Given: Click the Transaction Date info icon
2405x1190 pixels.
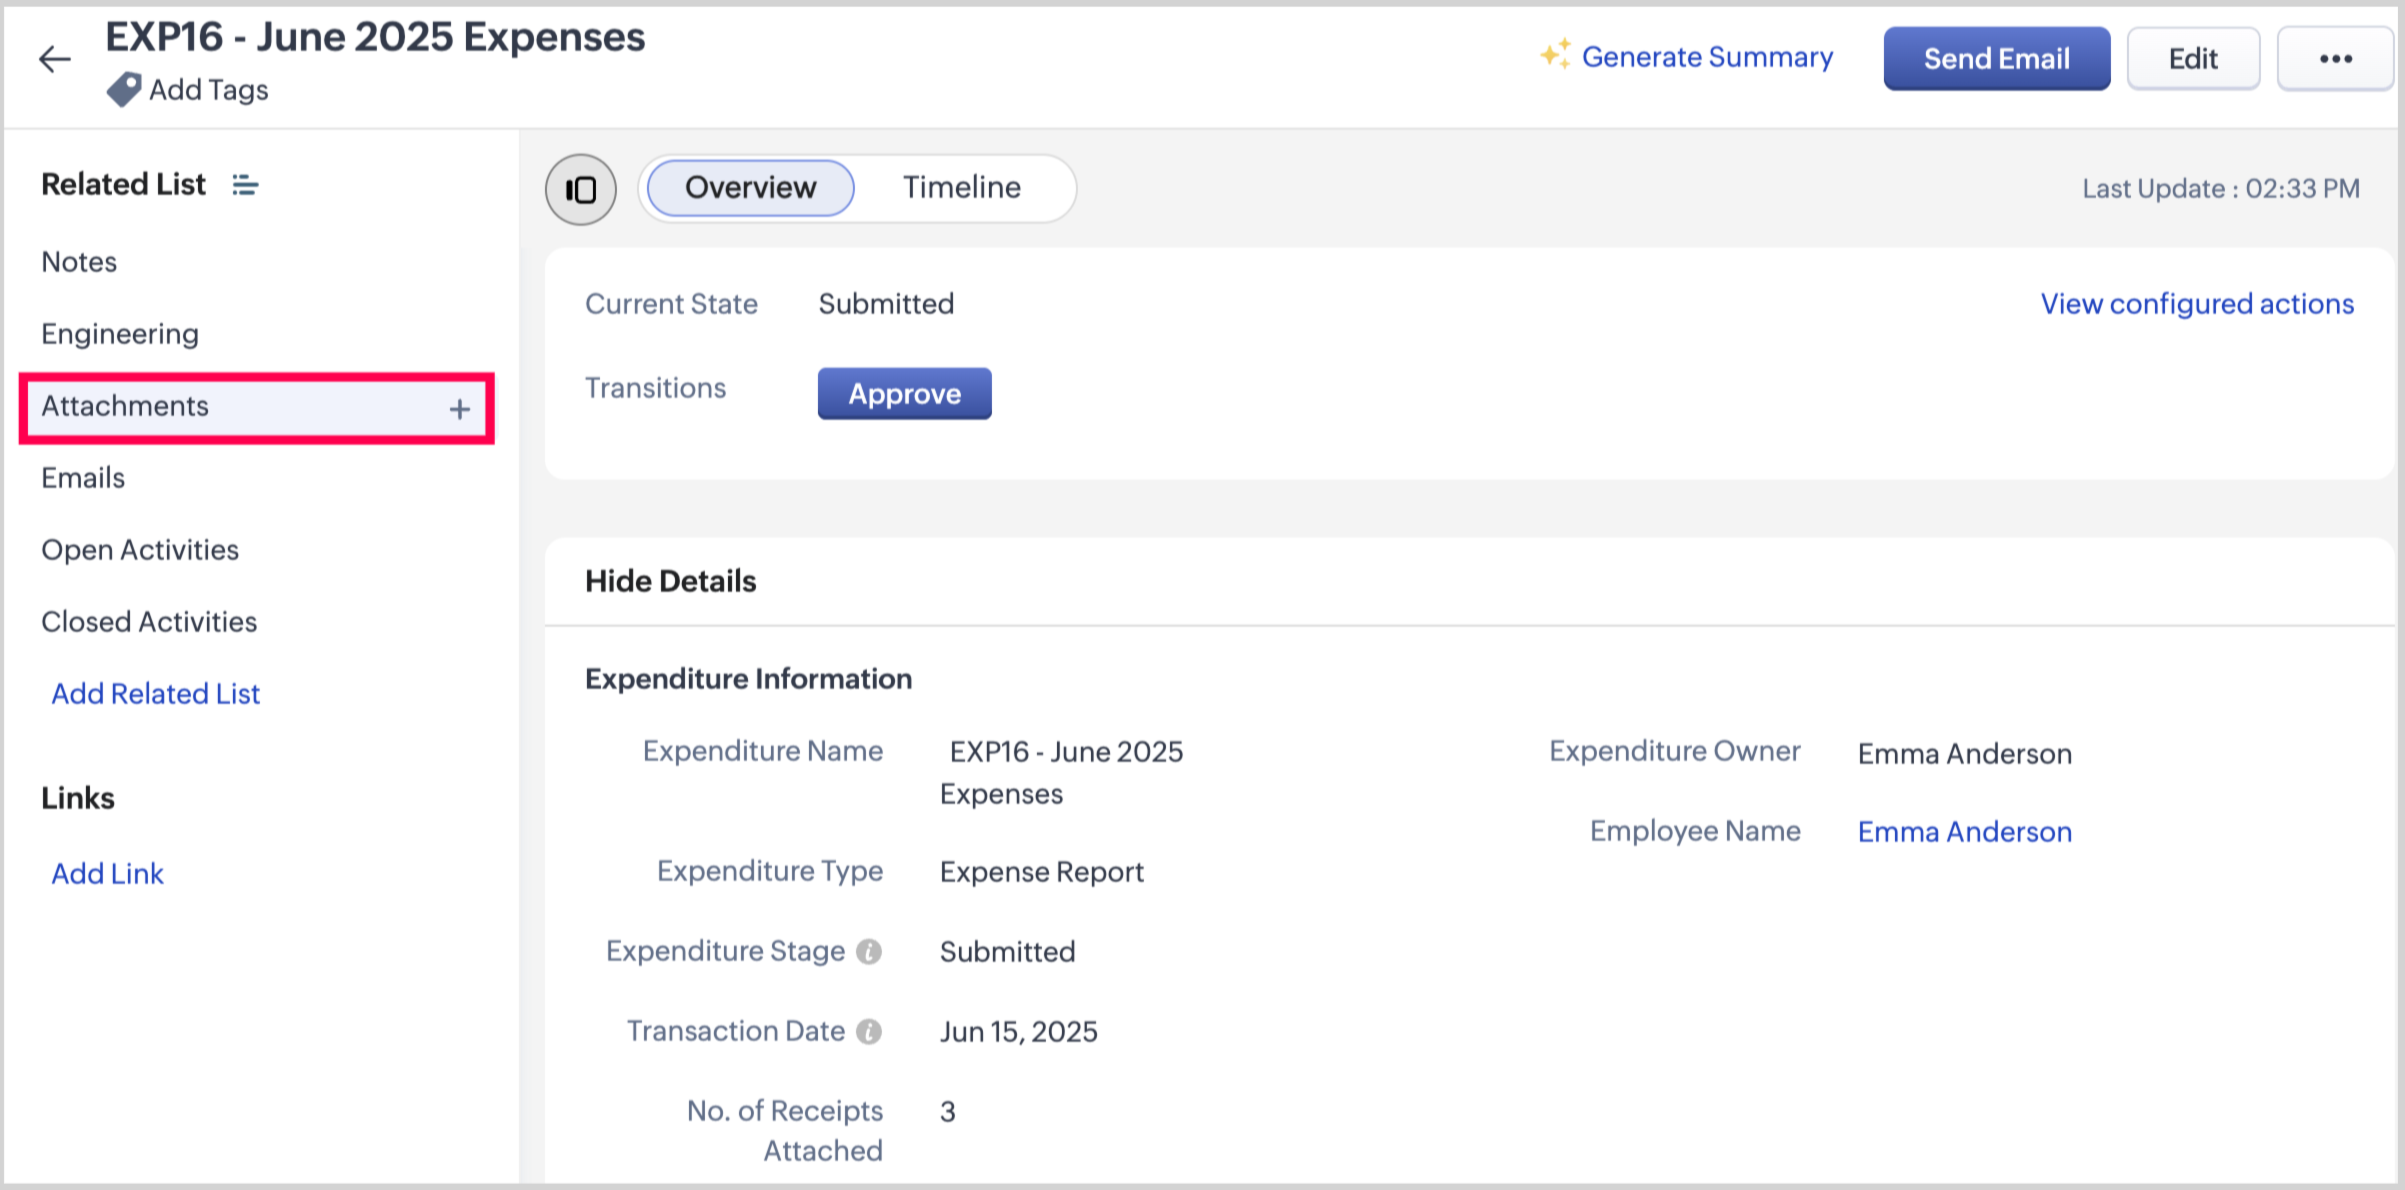Looking at the screenshot, I should [869, 1031].
